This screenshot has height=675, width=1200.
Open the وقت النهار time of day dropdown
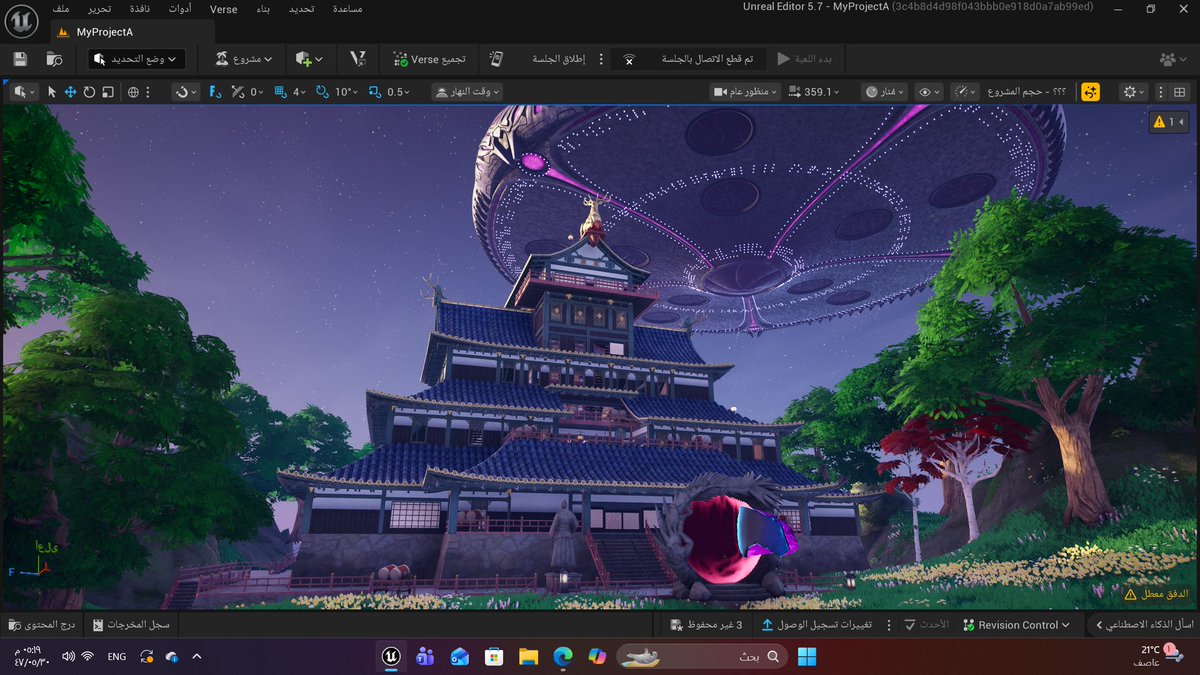[467, 91]
